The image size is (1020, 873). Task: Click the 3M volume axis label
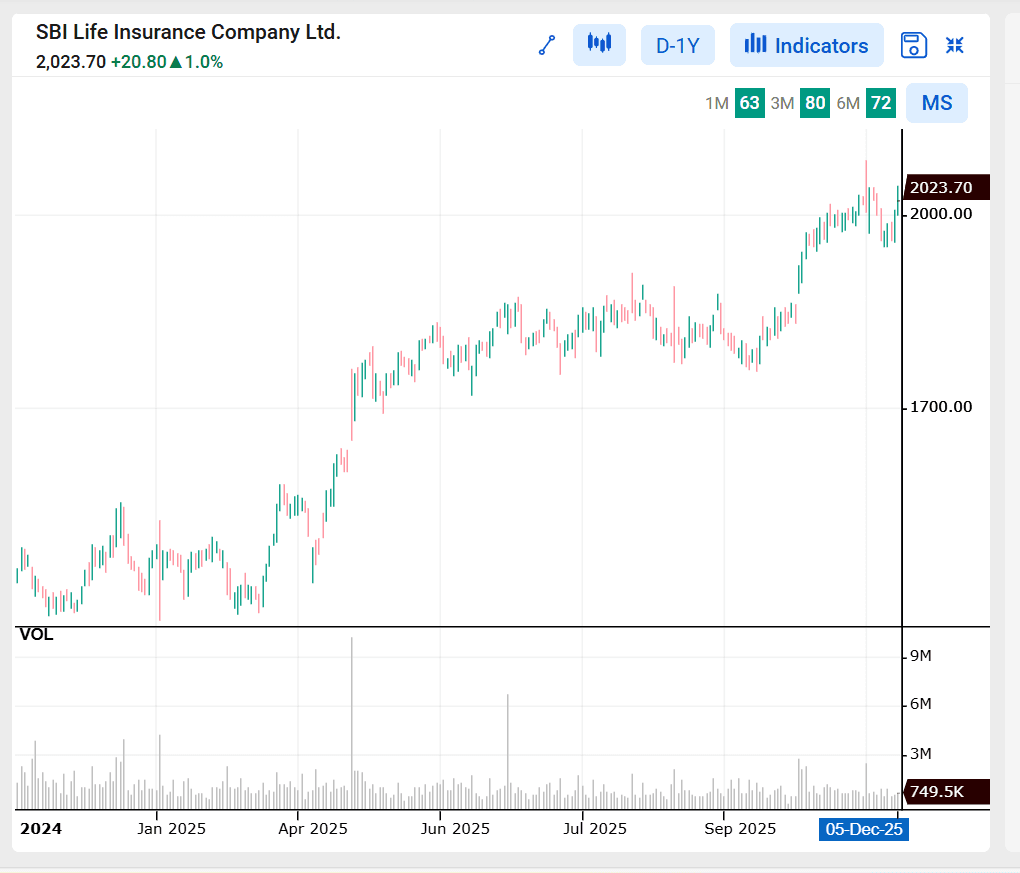point(920,754)
